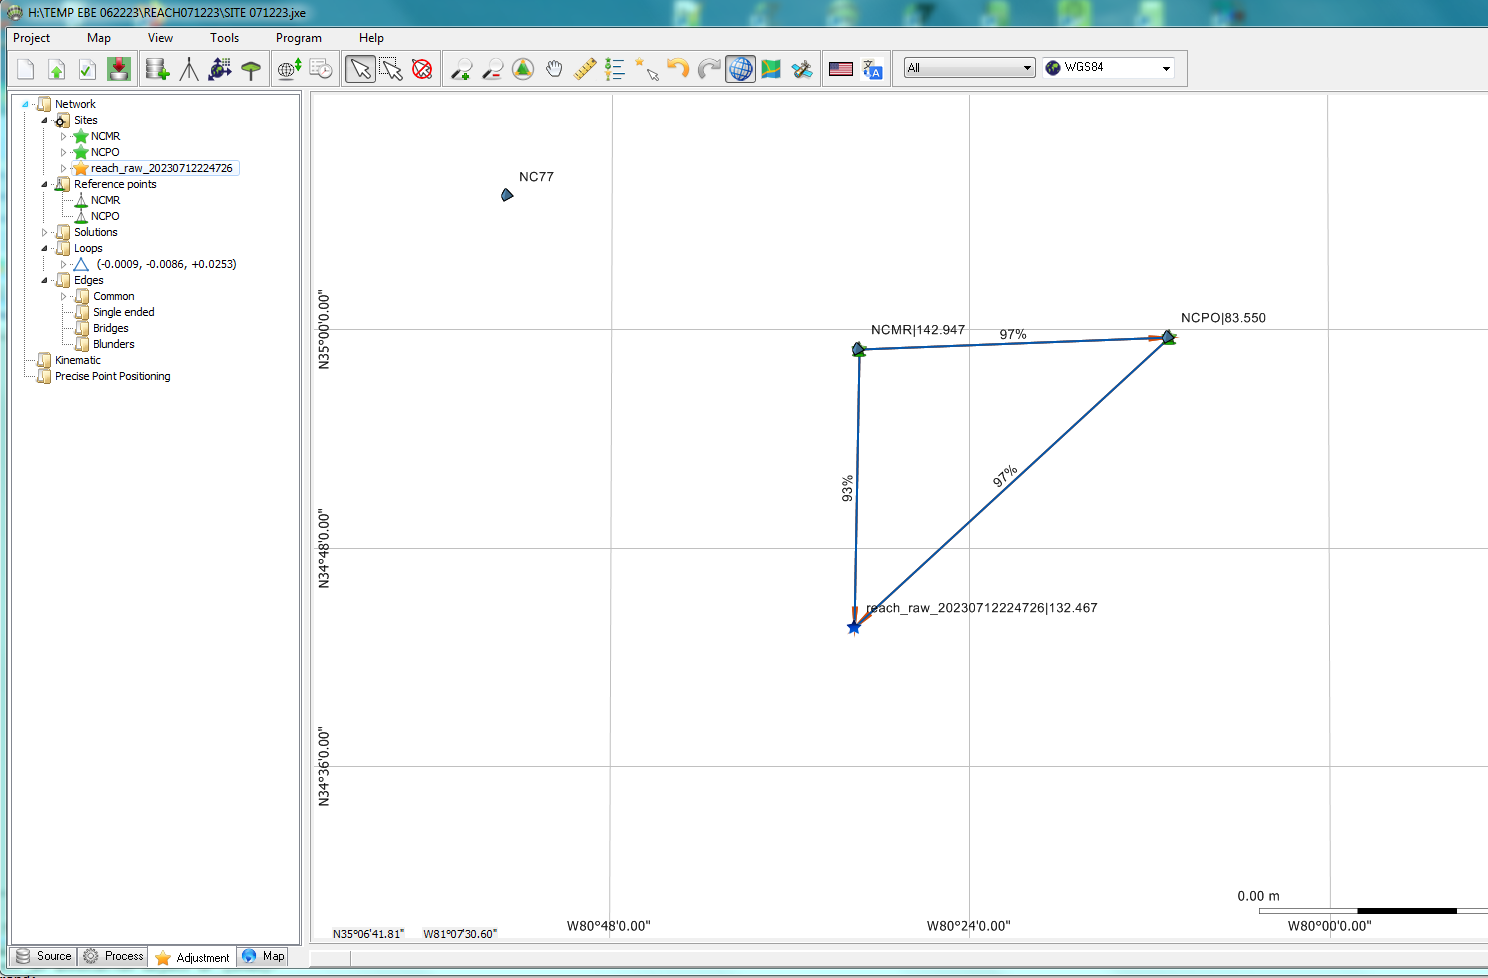Switch to the Map tab
Screen dimensions: 1488x978
pos(264,956)
